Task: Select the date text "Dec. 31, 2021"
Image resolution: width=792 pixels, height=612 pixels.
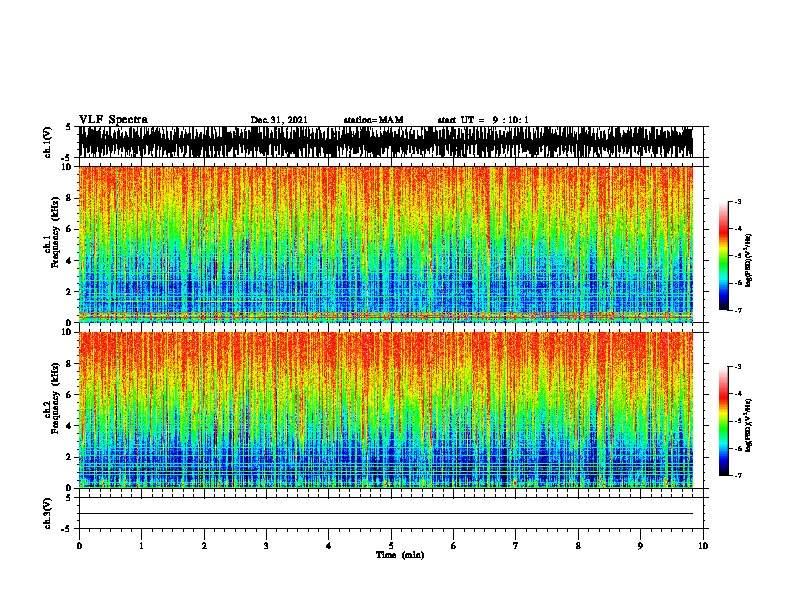Action: (279, 120)
